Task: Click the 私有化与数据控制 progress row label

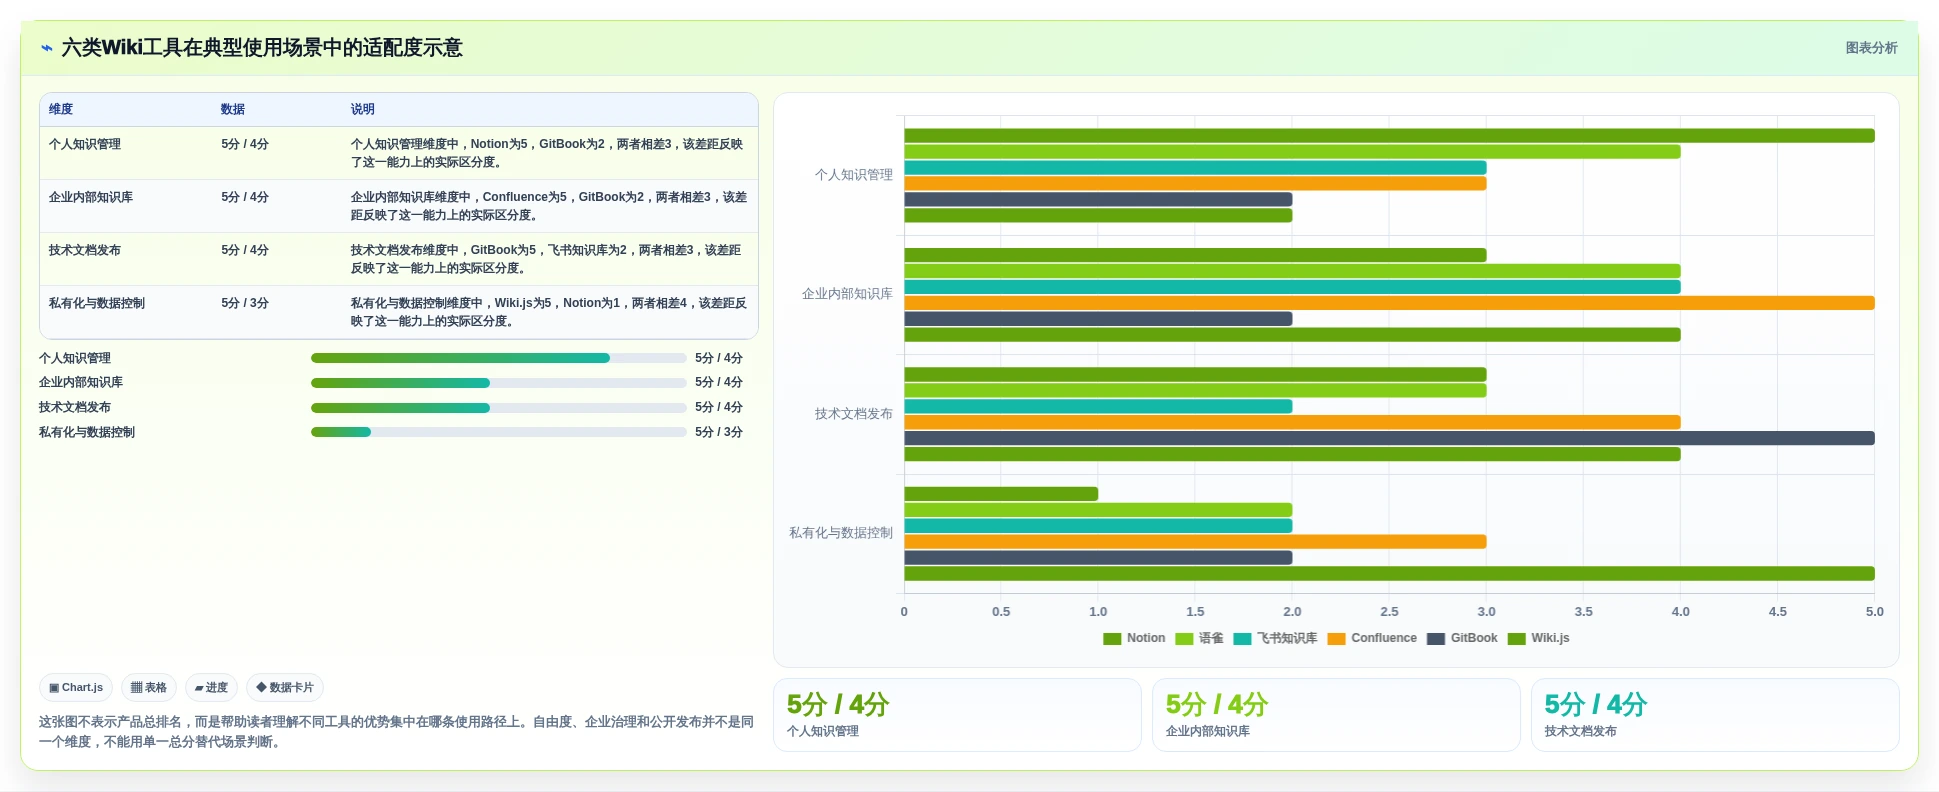Action: 87,432
